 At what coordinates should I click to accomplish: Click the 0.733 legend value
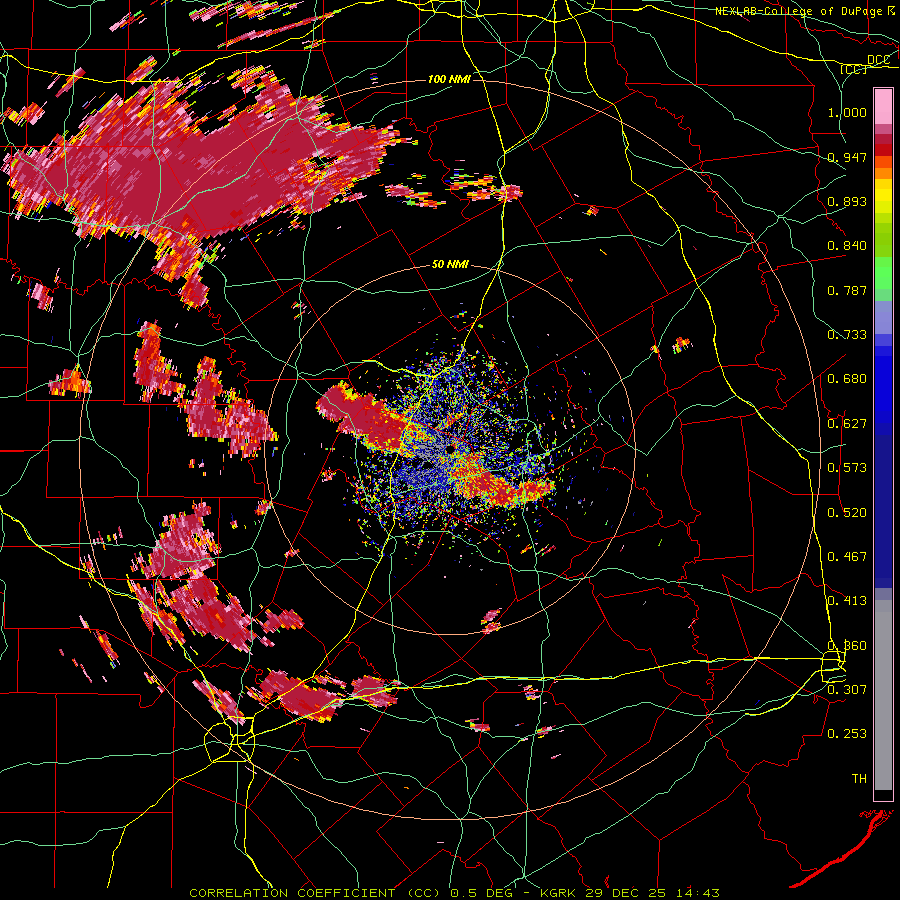(x=847, y=335)
